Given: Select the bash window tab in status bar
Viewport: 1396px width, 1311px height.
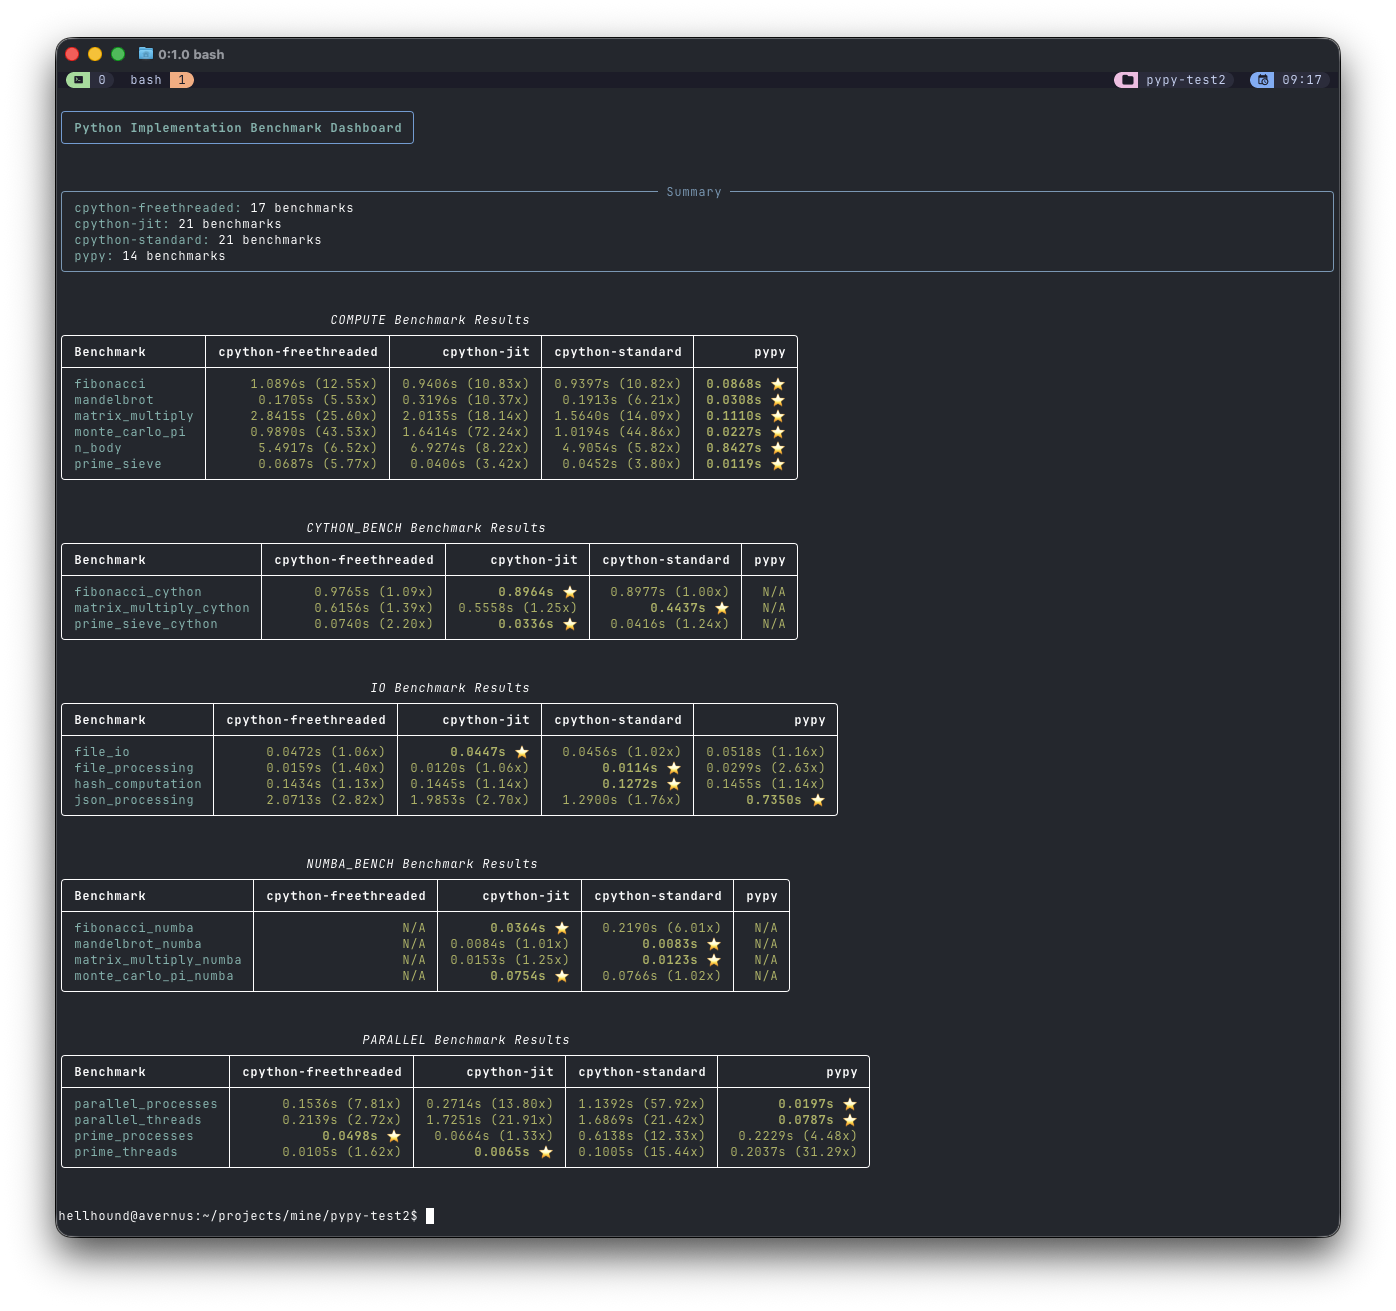Looking at the screenshot, I should click(146, 80).
